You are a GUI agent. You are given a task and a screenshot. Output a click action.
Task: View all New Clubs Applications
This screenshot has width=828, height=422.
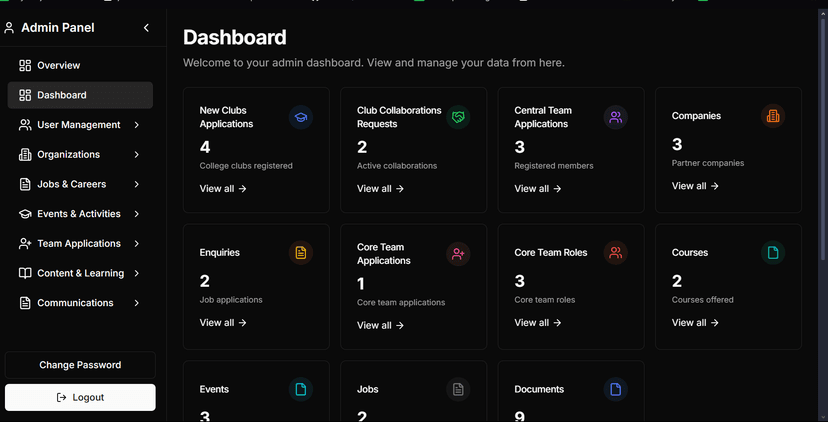tap(223, 189)
